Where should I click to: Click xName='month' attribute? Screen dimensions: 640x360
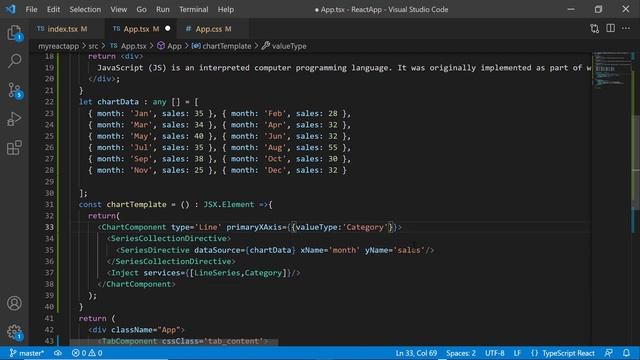[x=330, y=250]
